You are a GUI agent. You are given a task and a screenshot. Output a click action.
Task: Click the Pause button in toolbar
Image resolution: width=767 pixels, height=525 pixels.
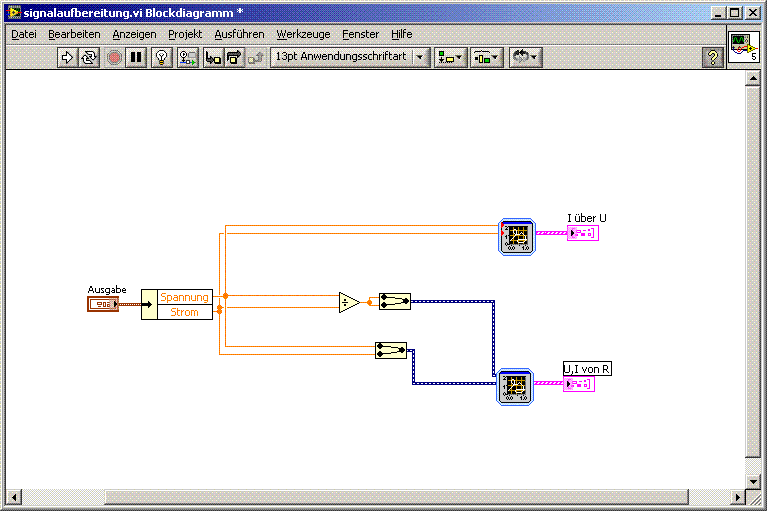tap(135, 58)
